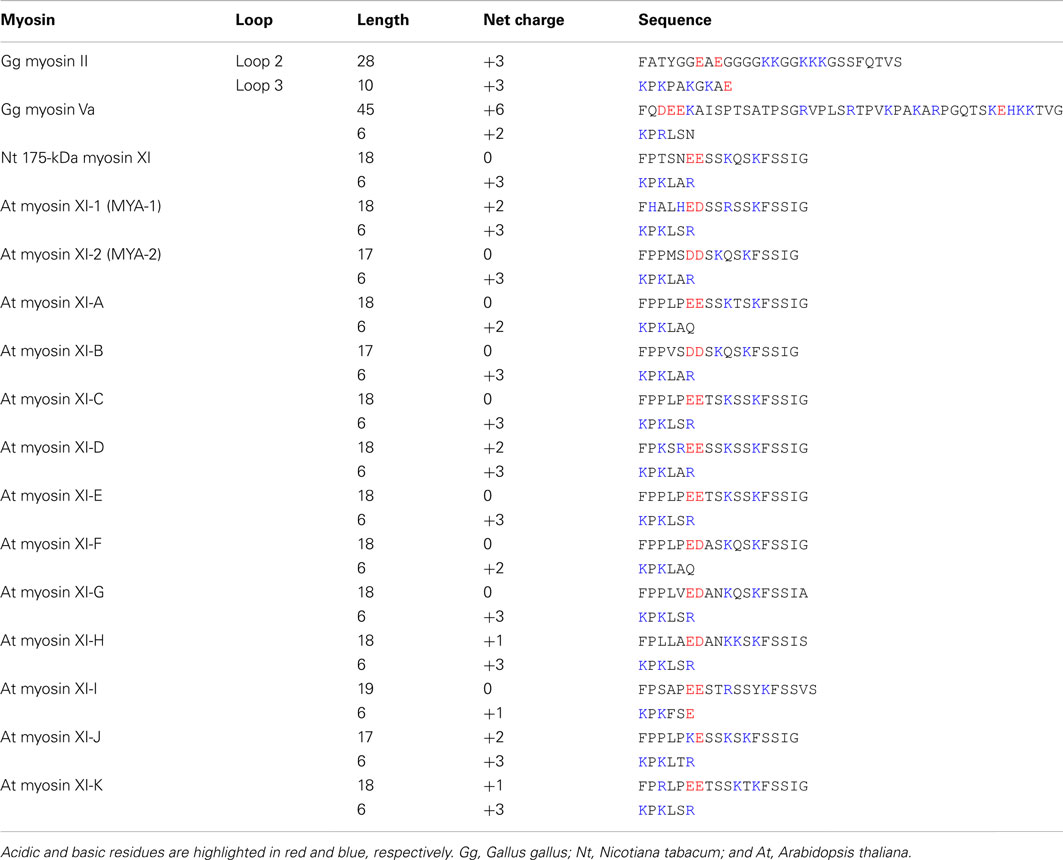1063x860 pixels.
Task: Select At myosin XI-C label
Action: [x=52, y=399]
